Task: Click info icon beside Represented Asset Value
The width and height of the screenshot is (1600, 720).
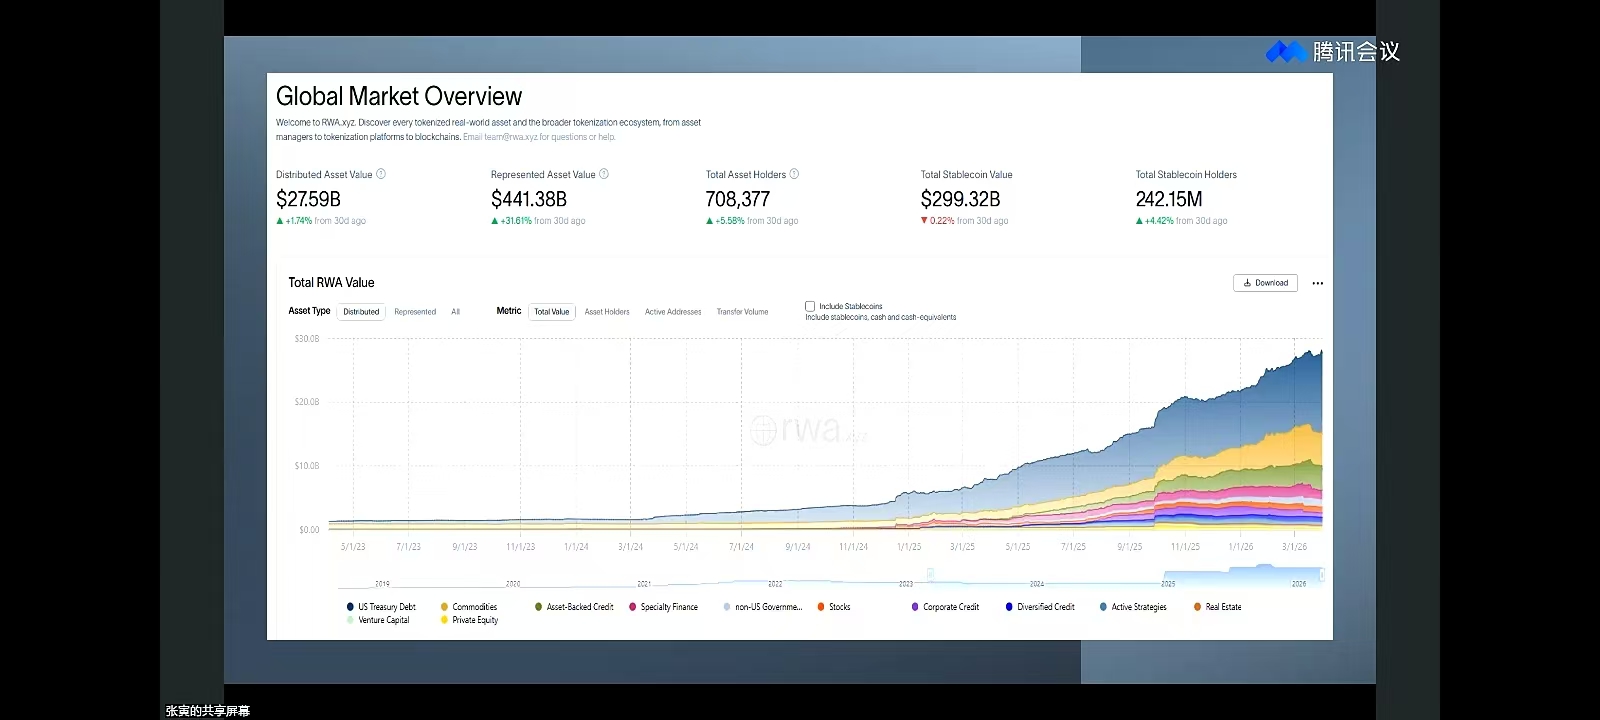Action: tap(604, 174)
